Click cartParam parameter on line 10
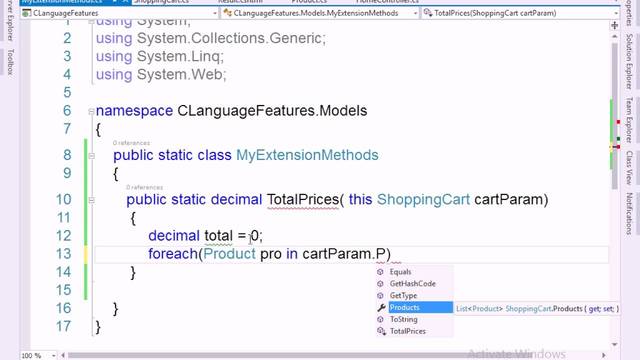The height and width of the screenshot is (360, 640). point(509,200)
